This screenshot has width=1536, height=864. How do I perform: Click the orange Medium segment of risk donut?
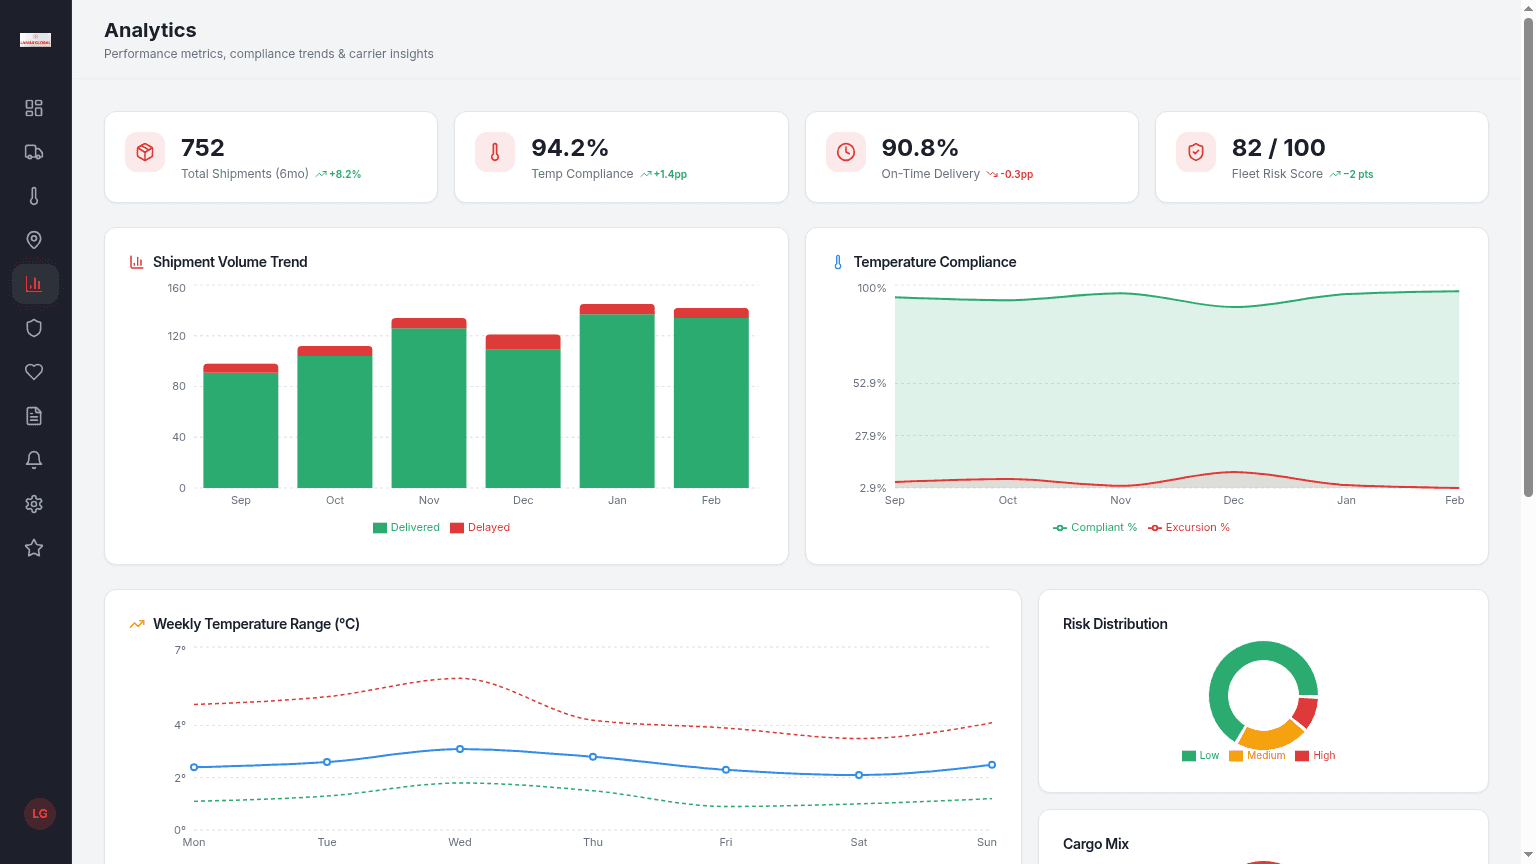tap(1271, 738)
